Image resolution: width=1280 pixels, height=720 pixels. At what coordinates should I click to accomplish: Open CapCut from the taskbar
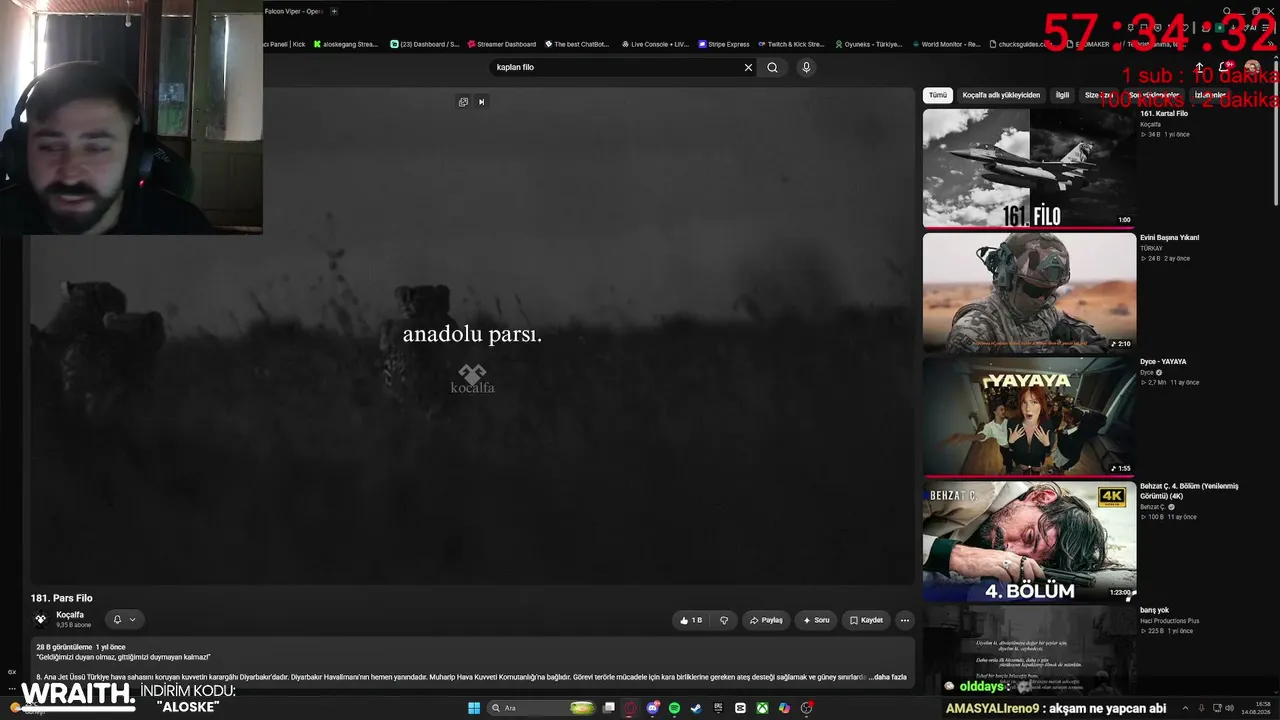tap(740, 708)
